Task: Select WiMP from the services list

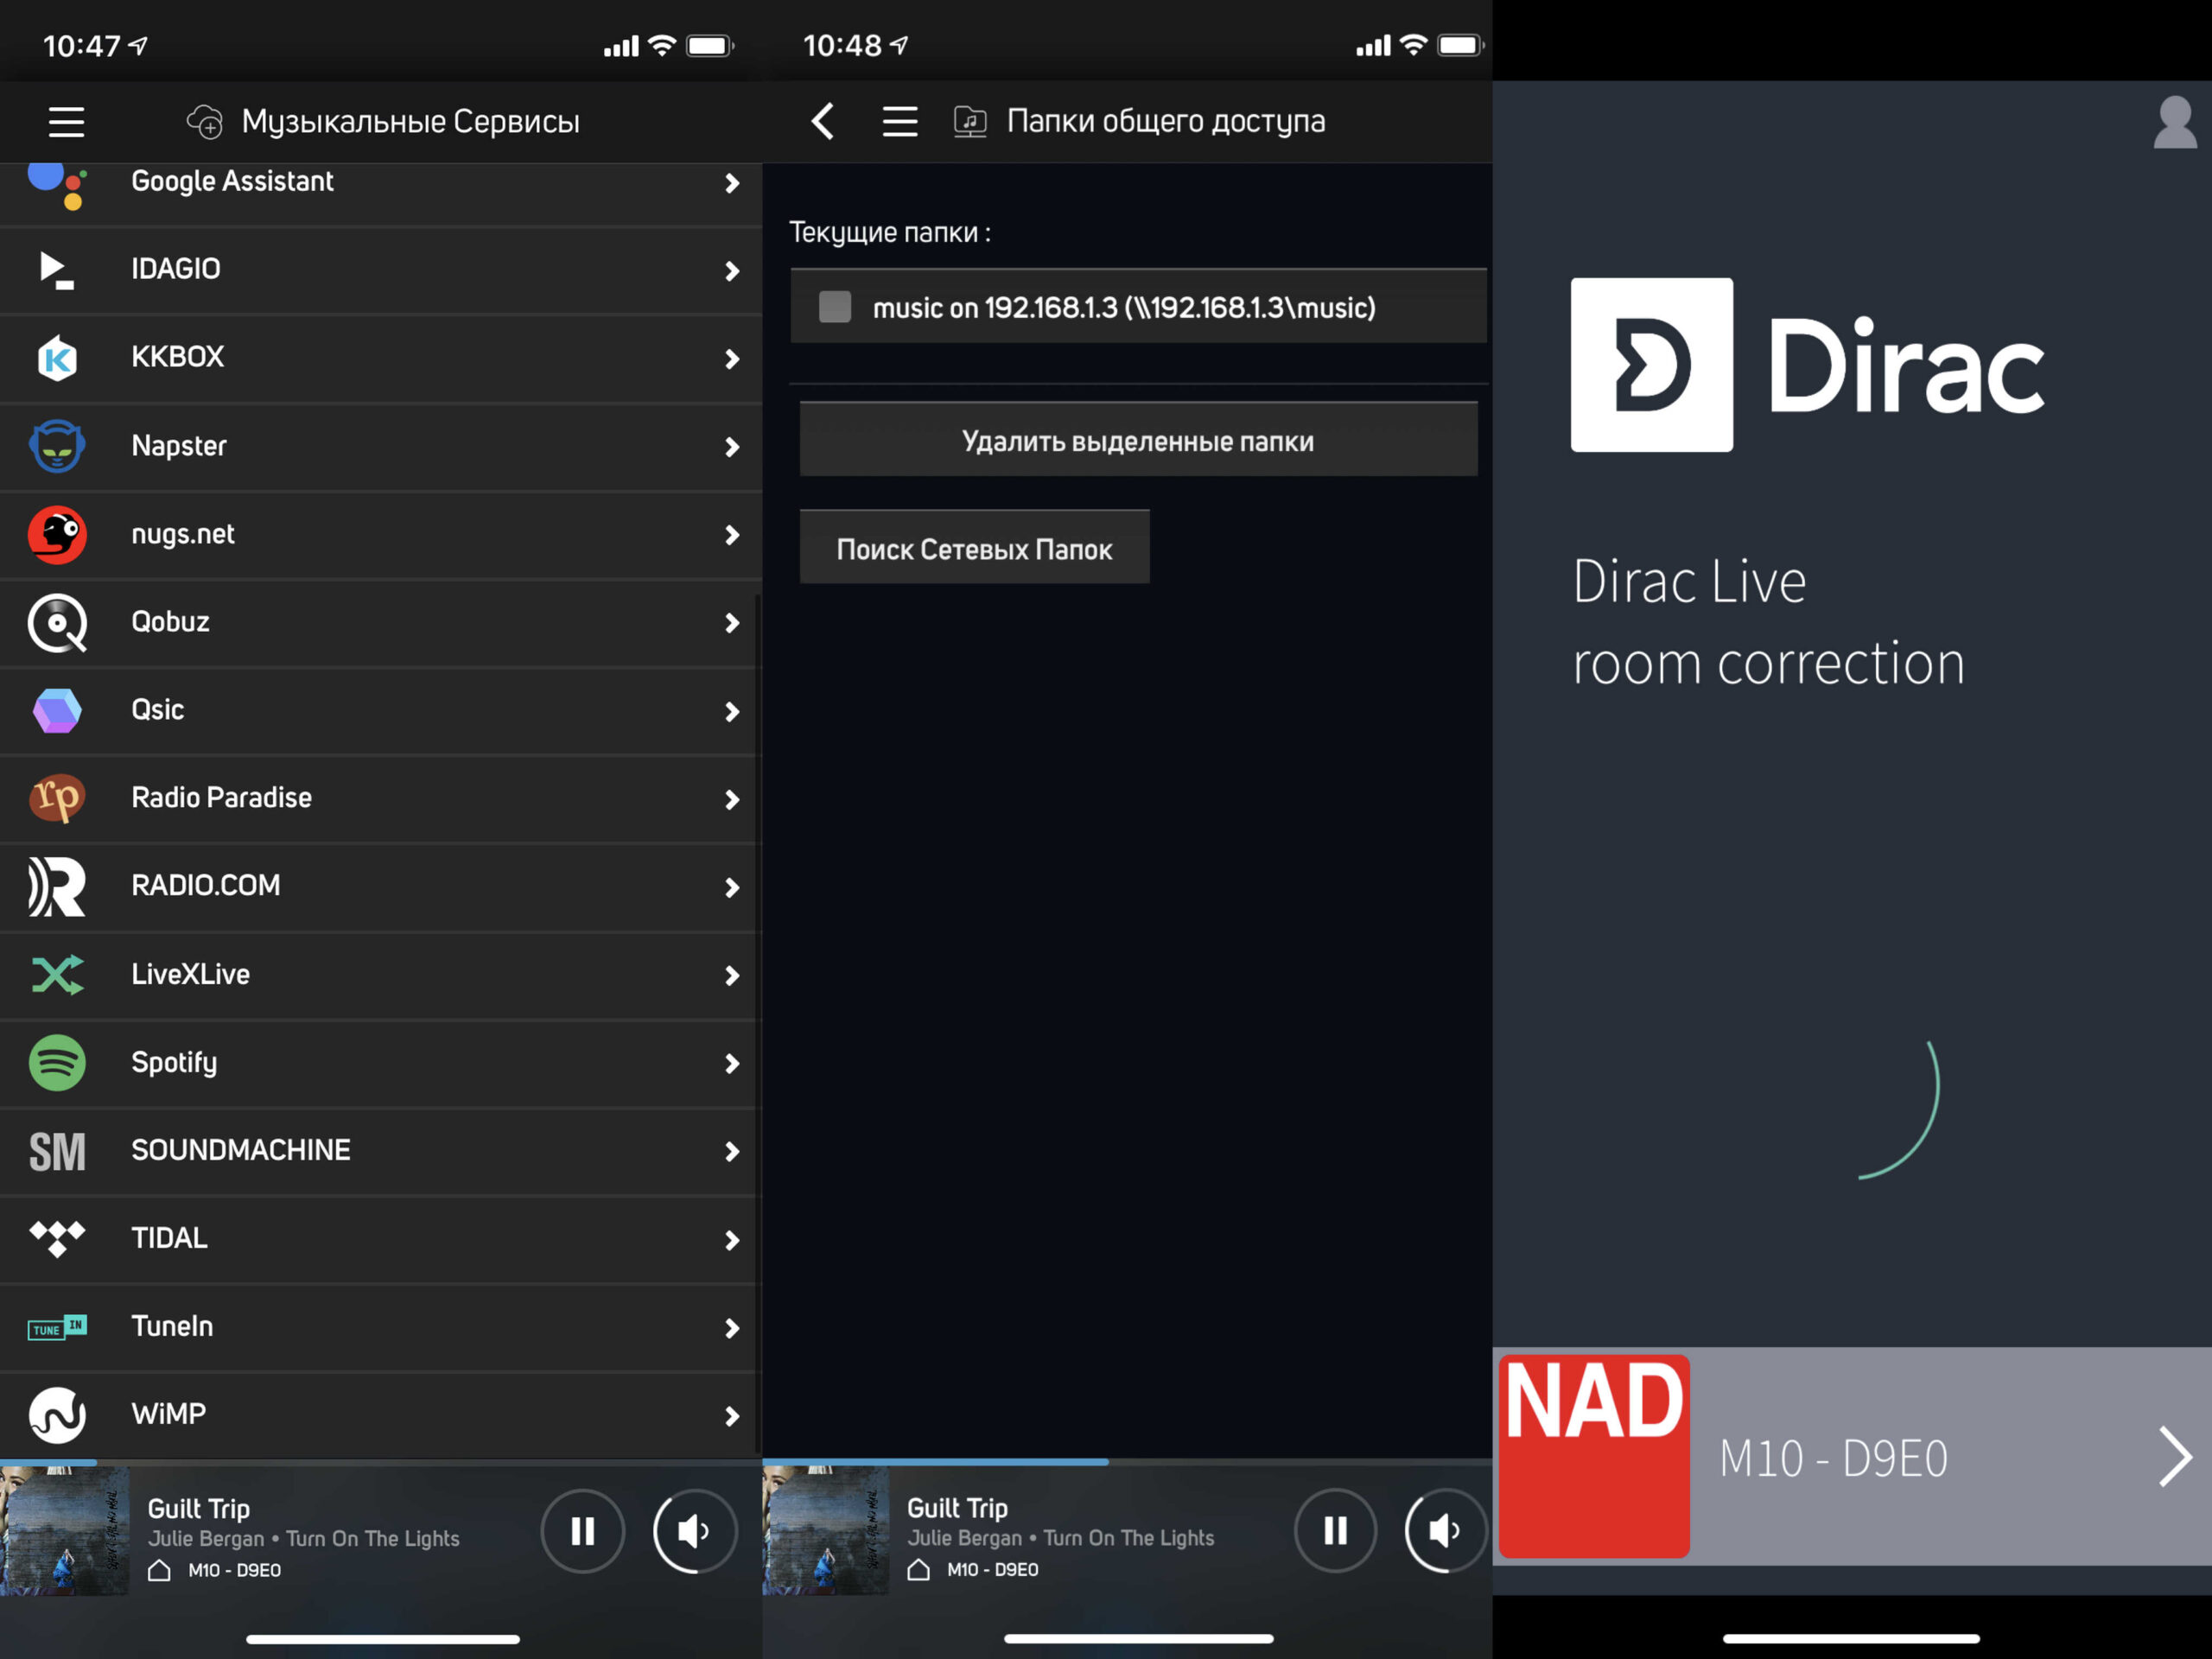Action: click(x=380, y=1415)
